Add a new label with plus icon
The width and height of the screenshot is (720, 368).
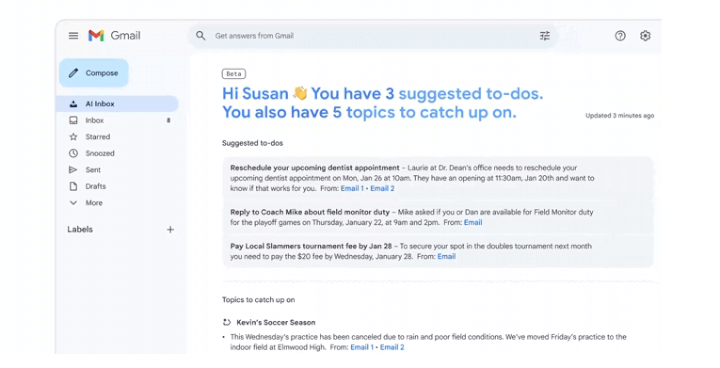pyautogui.click(x=170, y=229)
